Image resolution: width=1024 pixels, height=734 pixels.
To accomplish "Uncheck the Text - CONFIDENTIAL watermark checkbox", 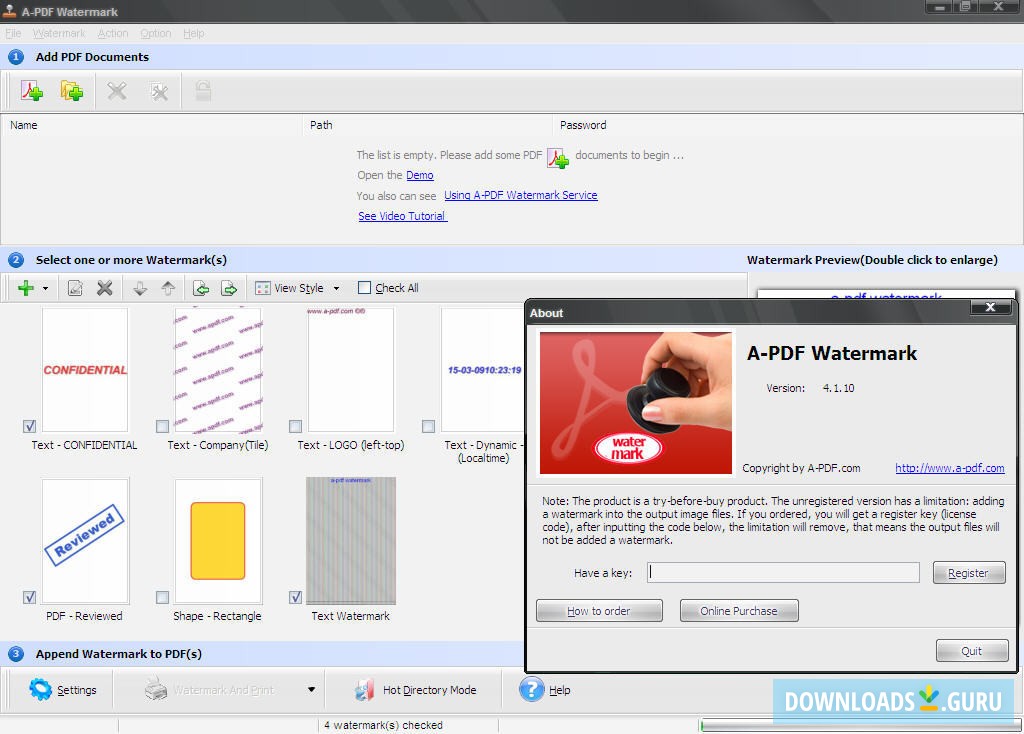I will (x=29, y=426).
